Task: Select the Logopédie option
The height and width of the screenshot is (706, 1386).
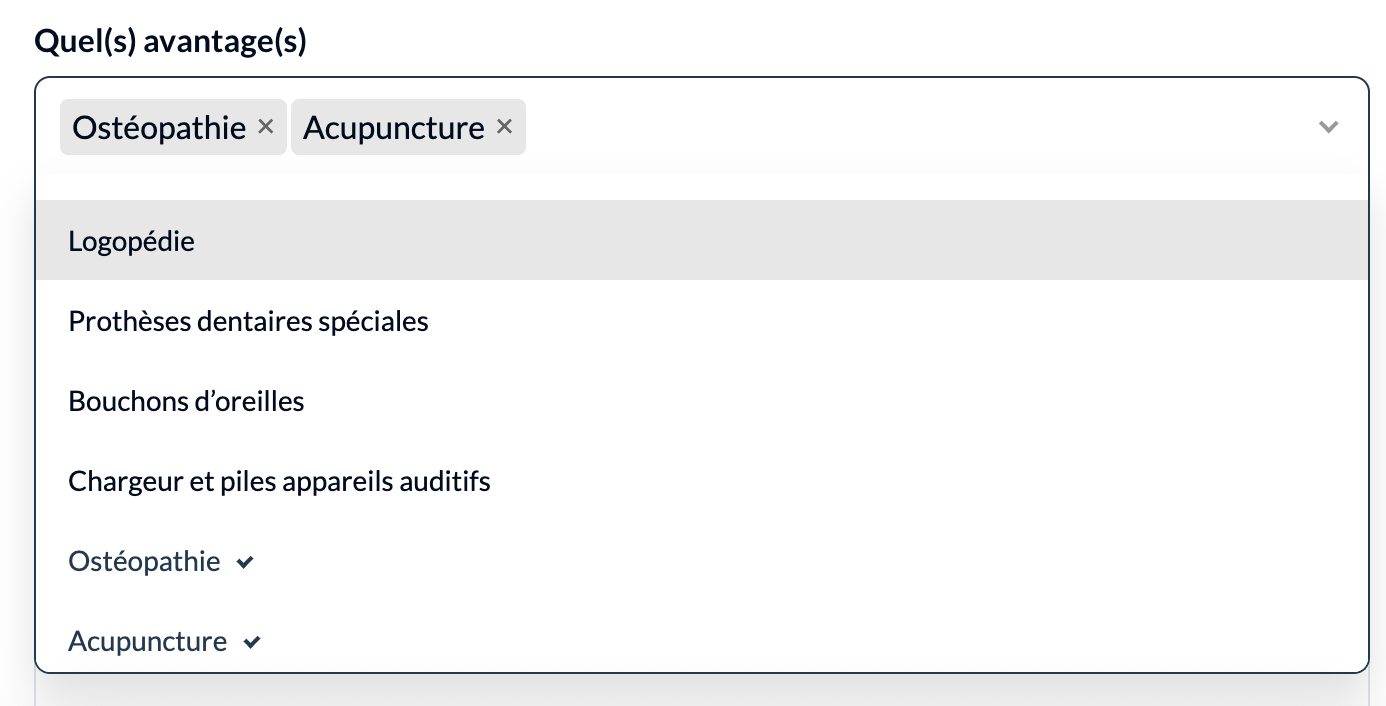Action: click(x=132, y=241)
